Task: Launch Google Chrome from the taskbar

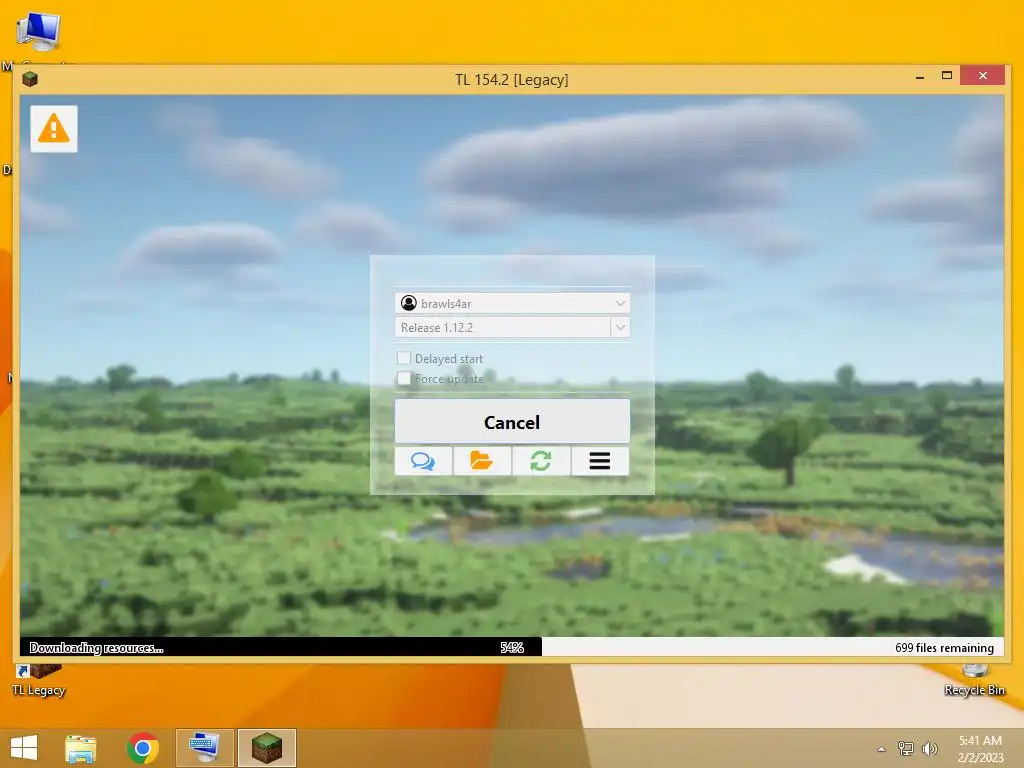Action: coord(143,748)
